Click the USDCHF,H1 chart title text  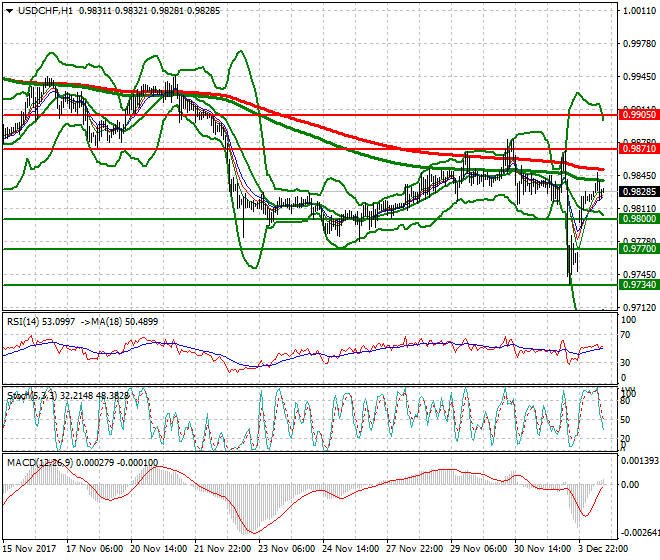pyautogui.click(x=45, y=11)
